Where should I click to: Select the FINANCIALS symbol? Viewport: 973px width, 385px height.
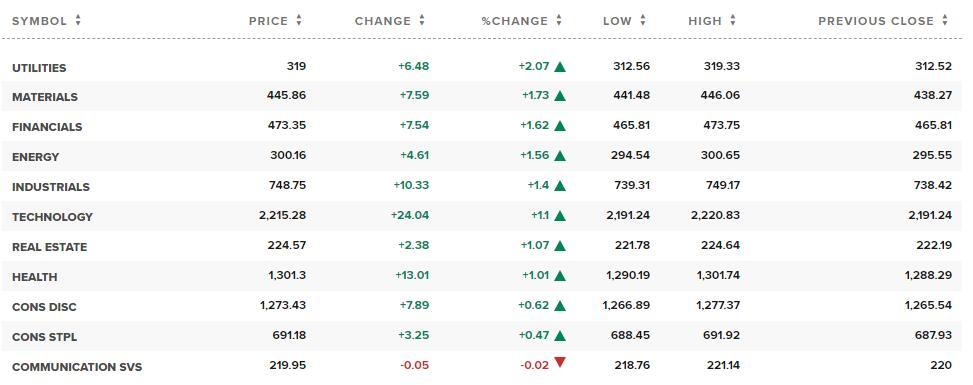pos(47,127)
